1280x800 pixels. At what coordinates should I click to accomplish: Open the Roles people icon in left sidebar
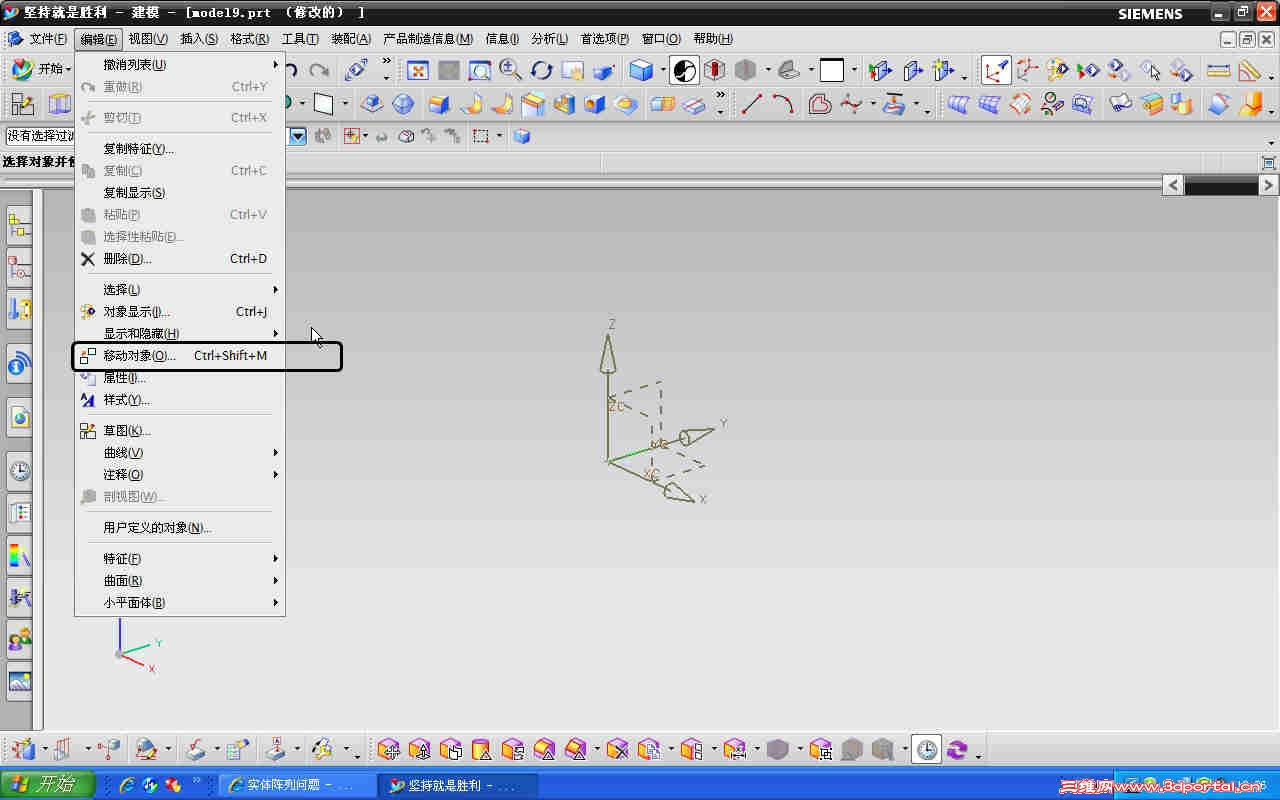pos(19,639)
